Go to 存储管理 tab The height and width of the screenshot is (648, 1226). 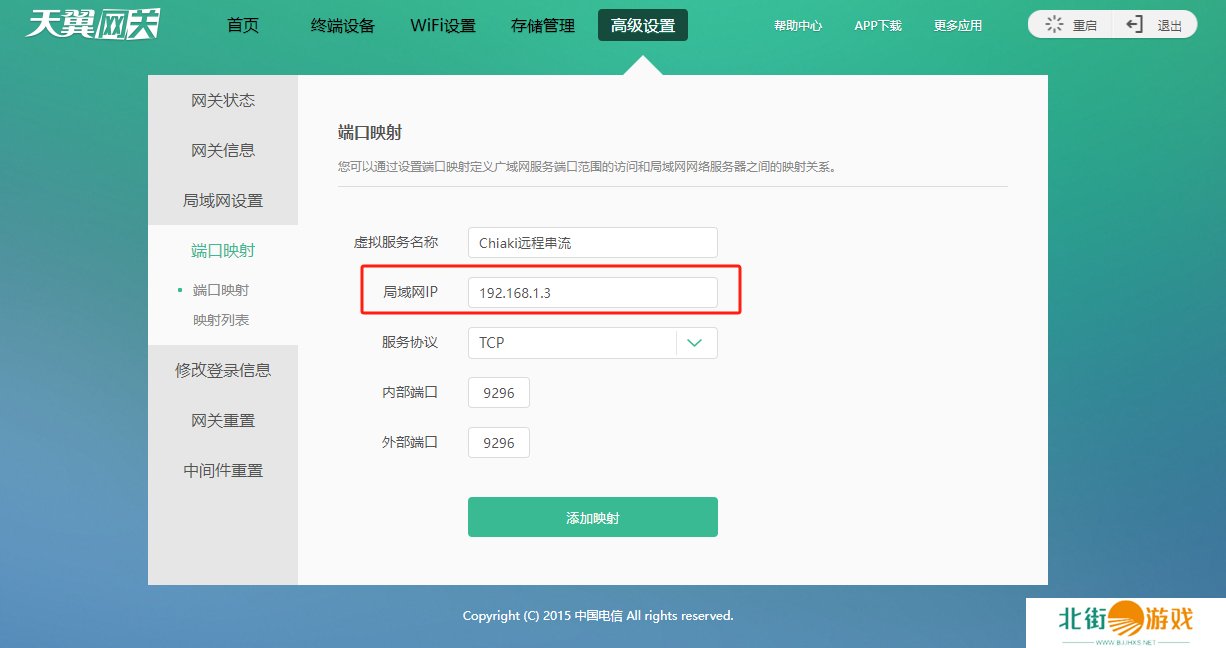pyautogui.click(x=543, y=26)
